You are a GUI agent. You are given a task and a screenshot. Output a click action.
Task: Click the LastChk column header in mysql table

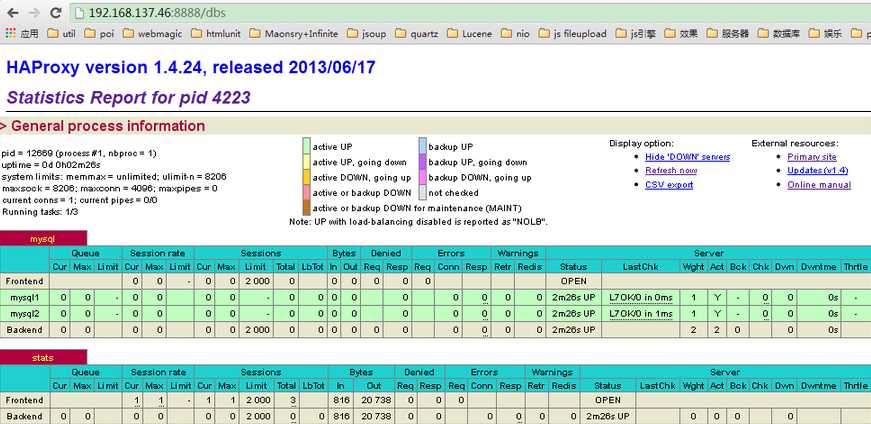point(640,267)
